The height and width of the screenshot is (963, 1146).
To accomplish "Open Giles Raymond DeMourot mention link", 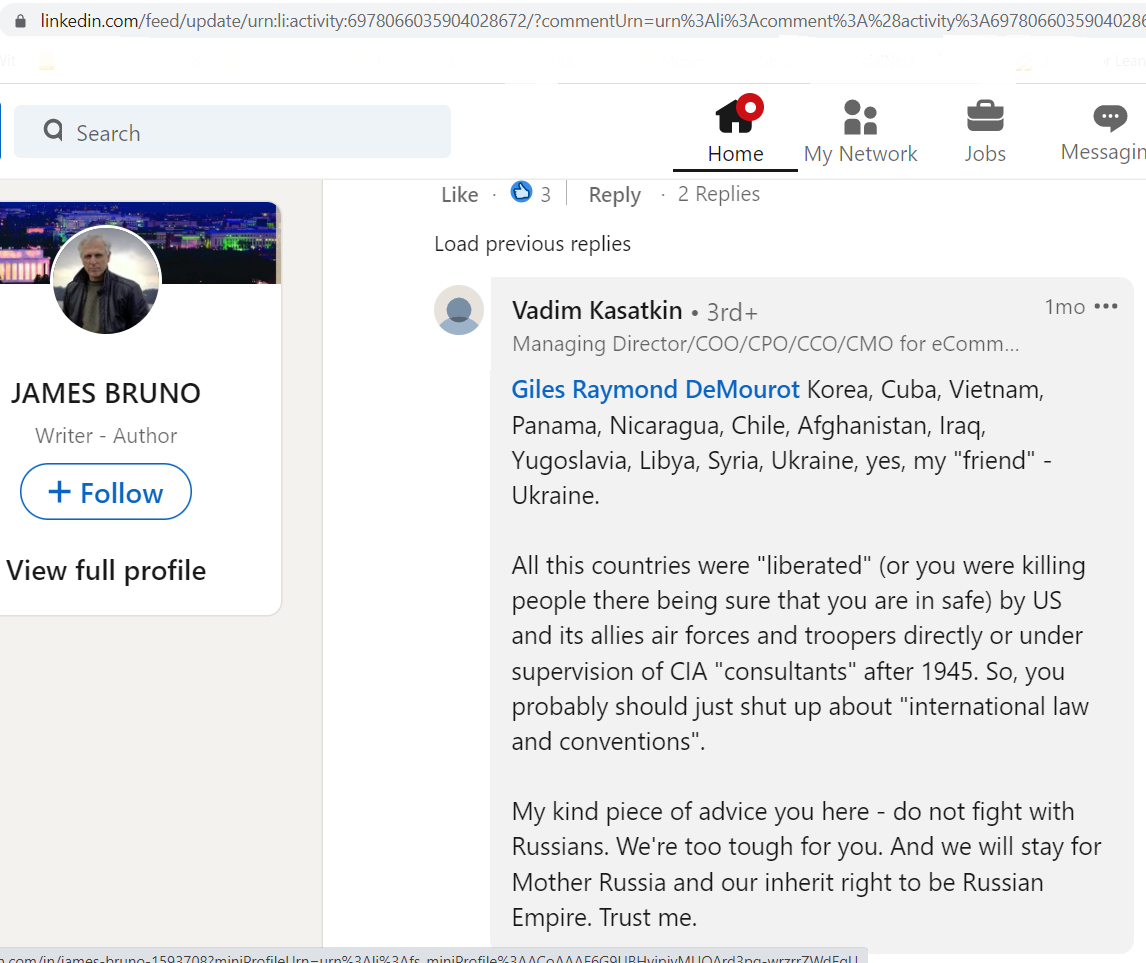I will point(656,389).
